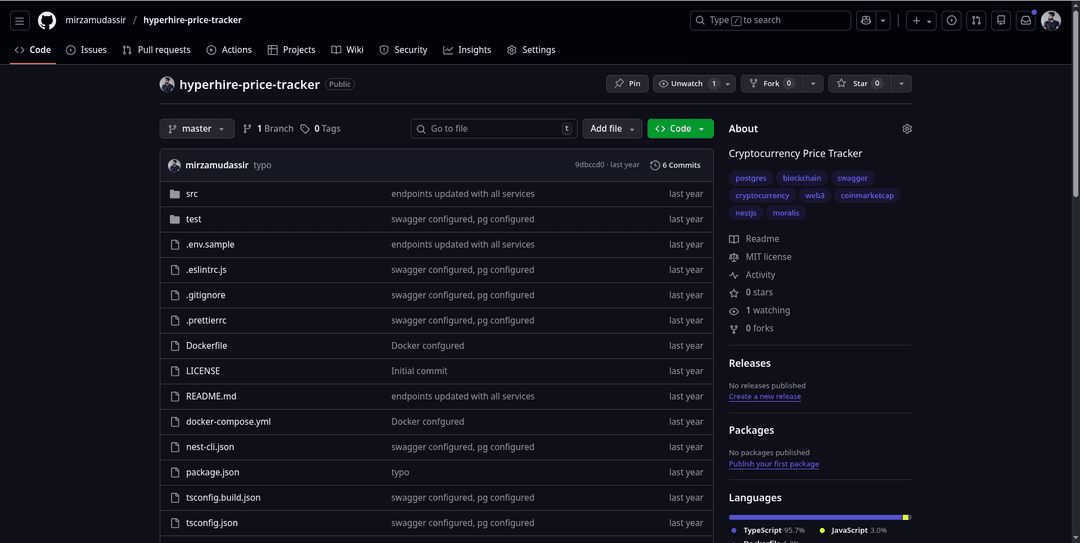Focus the Type / to search field
The image size is (1080, 543).
pos(770,21)
